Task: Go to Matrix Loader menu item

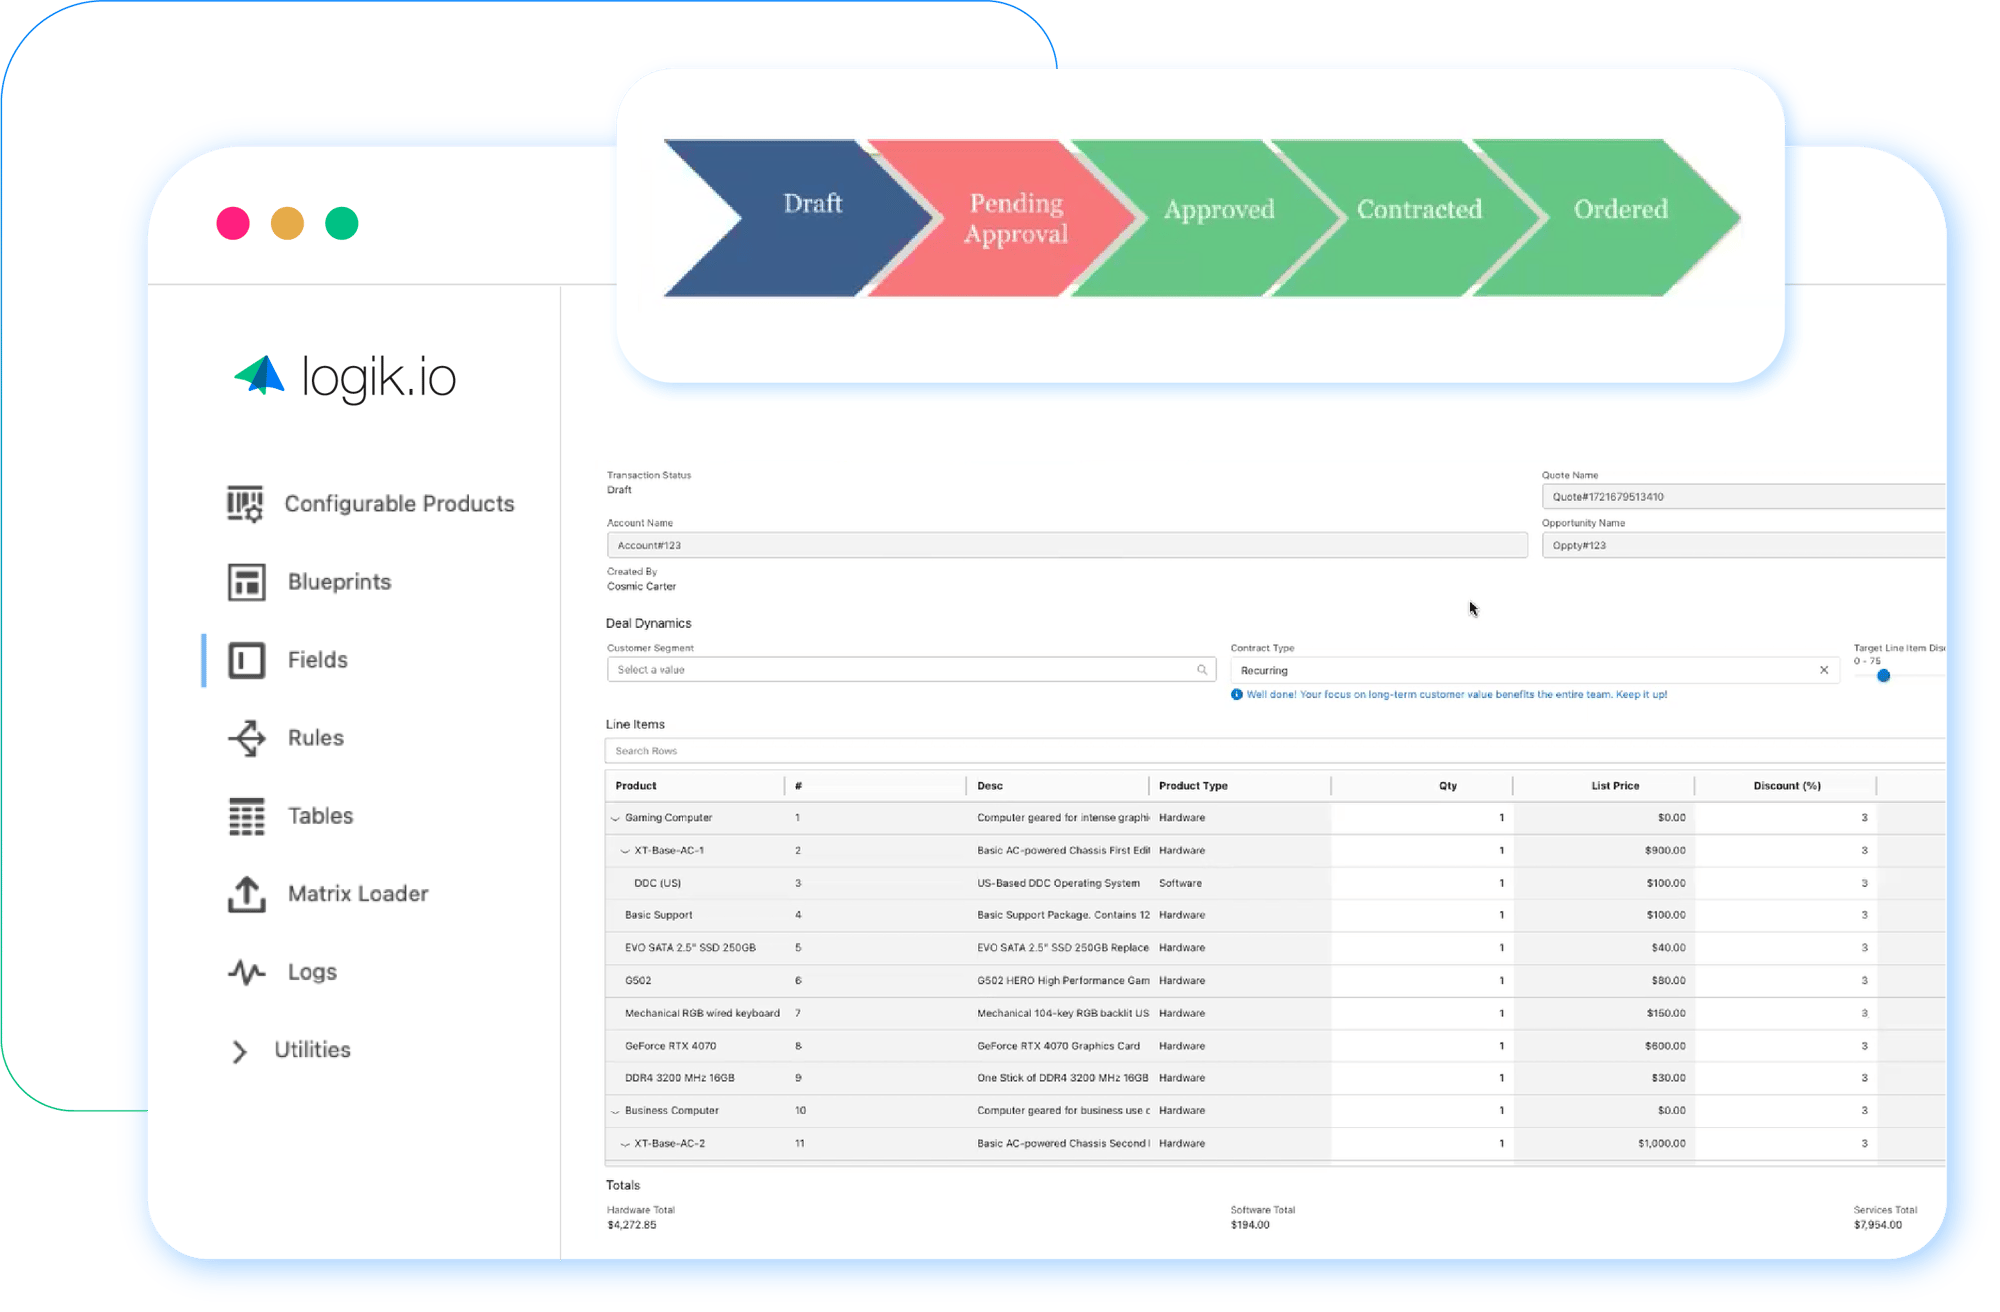Action: (x=358, y=894)
